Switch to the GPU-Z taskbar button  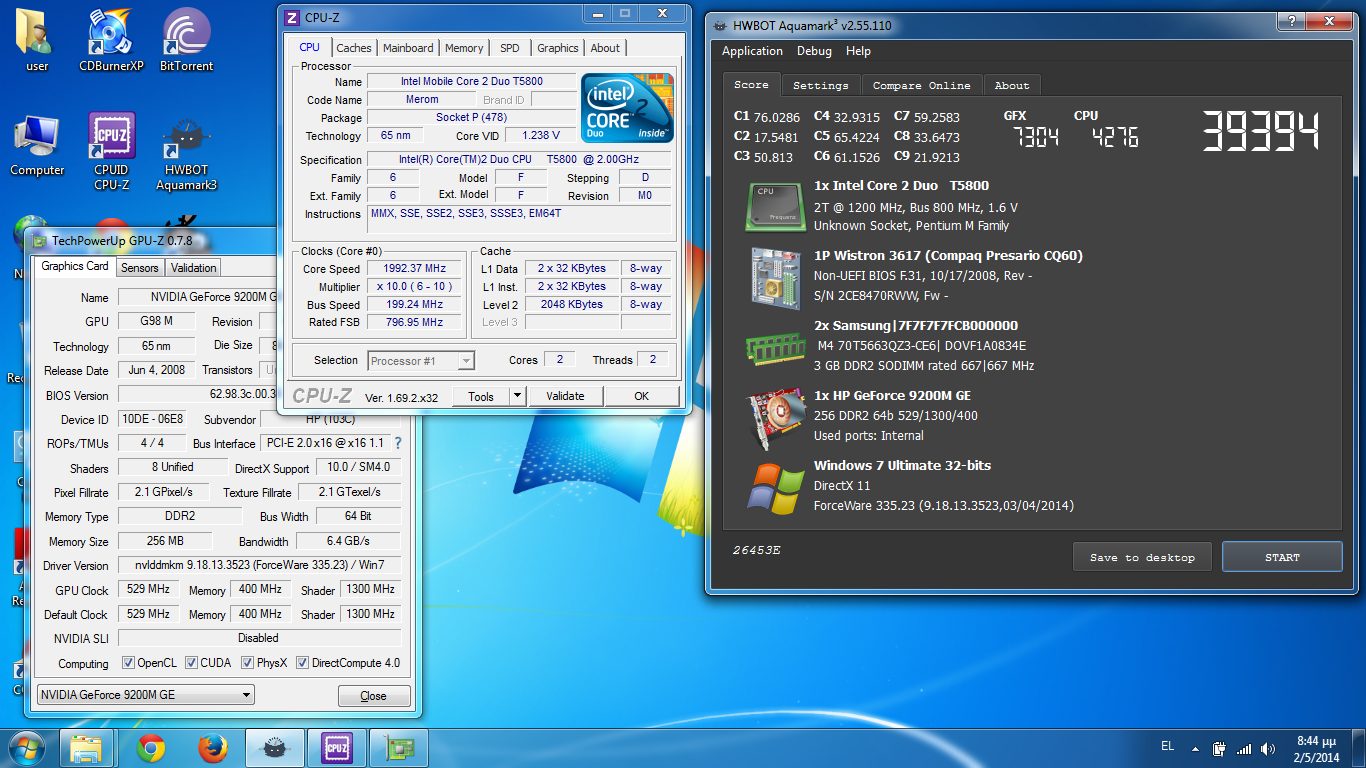(x=398, y=747)
